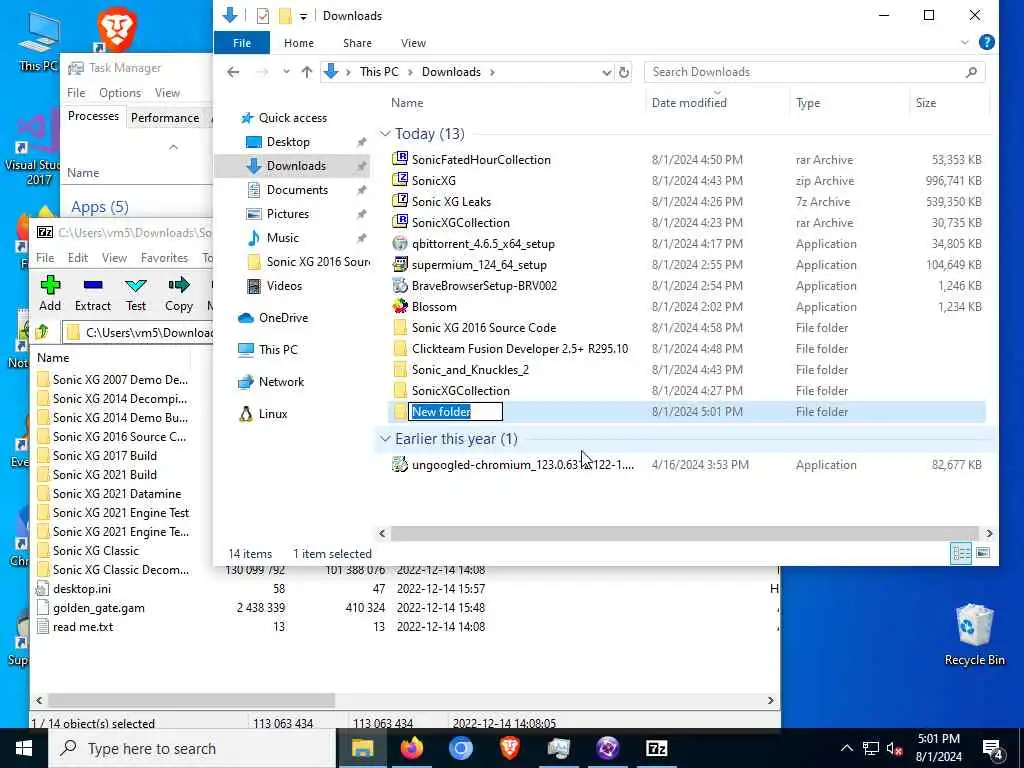The height and width of the screenshot is (768, 1024).
Task: Open 7-Zip from the taskbar
Action: click(656, 748)
